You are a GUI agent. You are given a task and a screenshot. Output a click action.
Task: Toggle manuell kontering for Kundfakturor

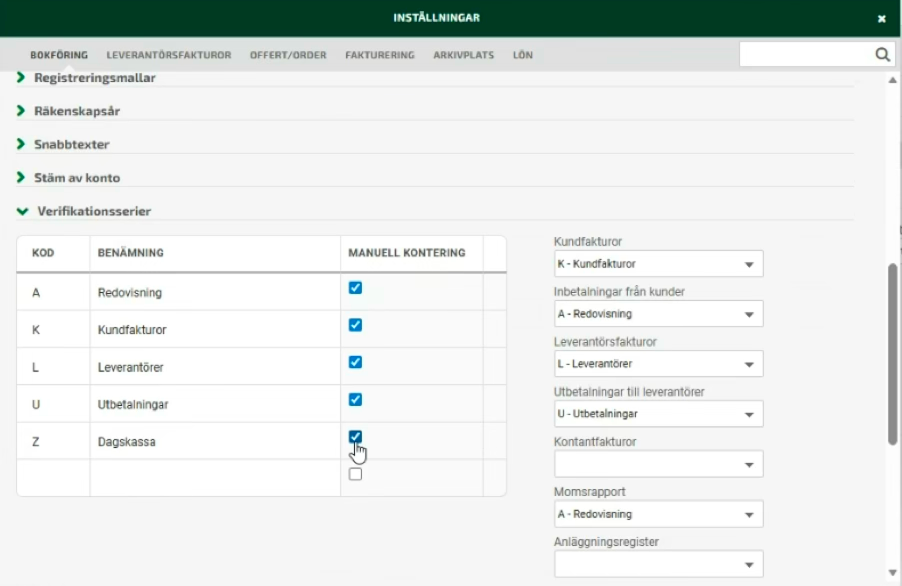(x=355, y=325)
